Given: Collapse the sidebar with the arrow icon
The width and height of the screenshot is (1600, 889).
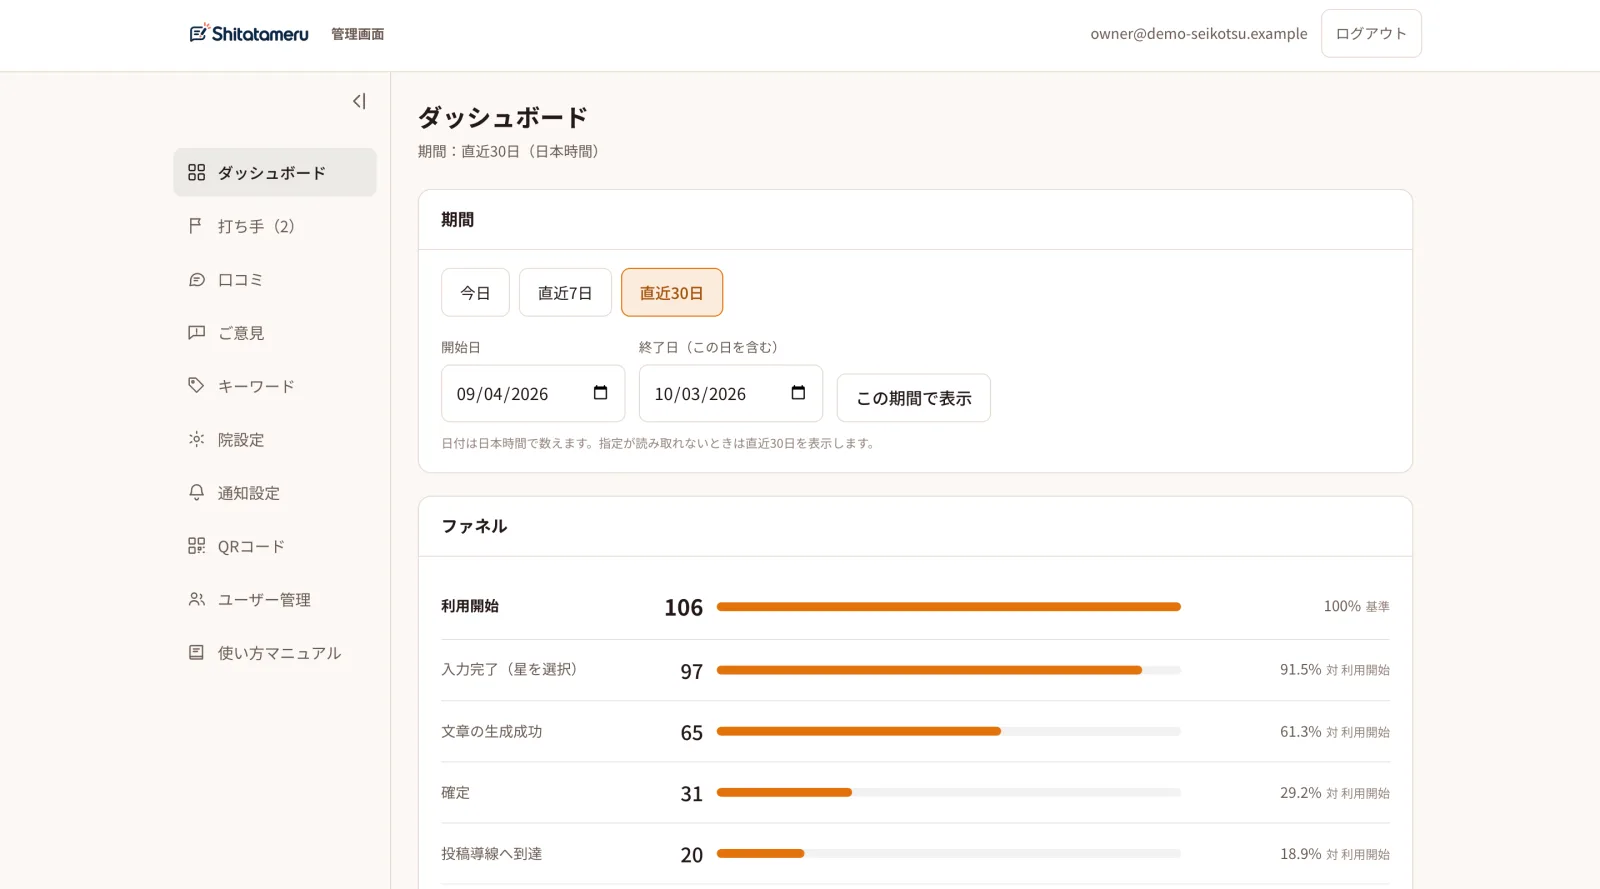Looking at the screenshot, I should point(359,101).
